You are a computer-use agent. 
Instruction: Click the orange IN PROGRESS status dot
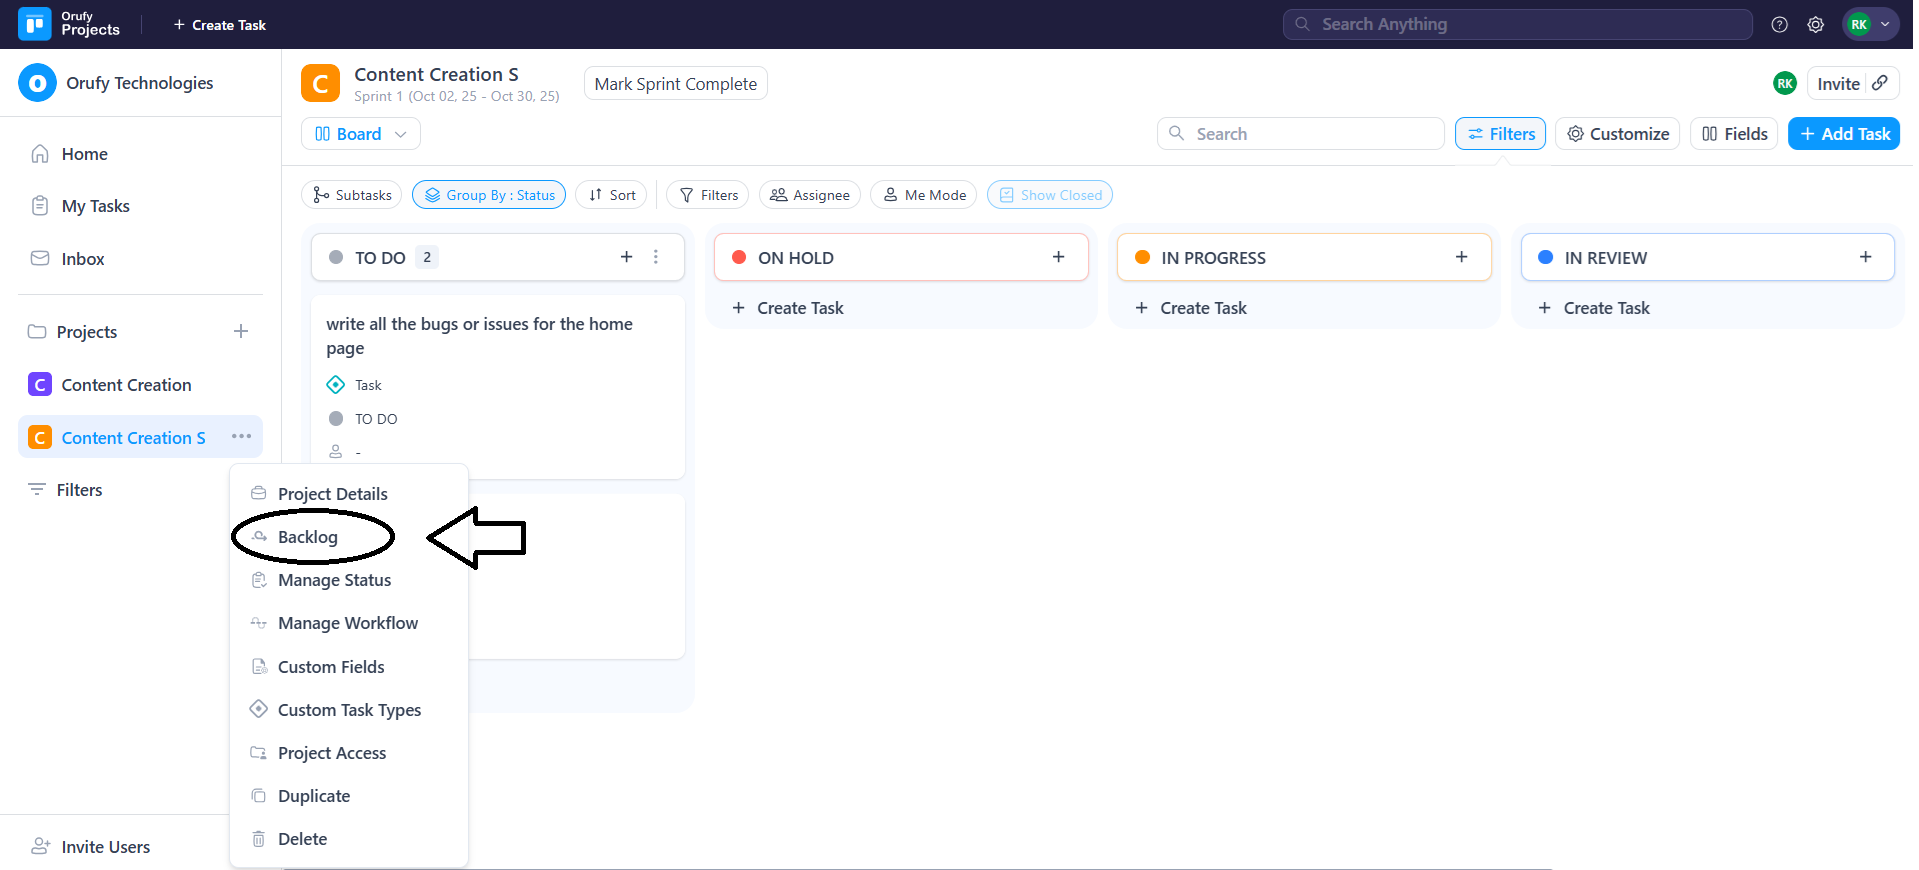1142,257
